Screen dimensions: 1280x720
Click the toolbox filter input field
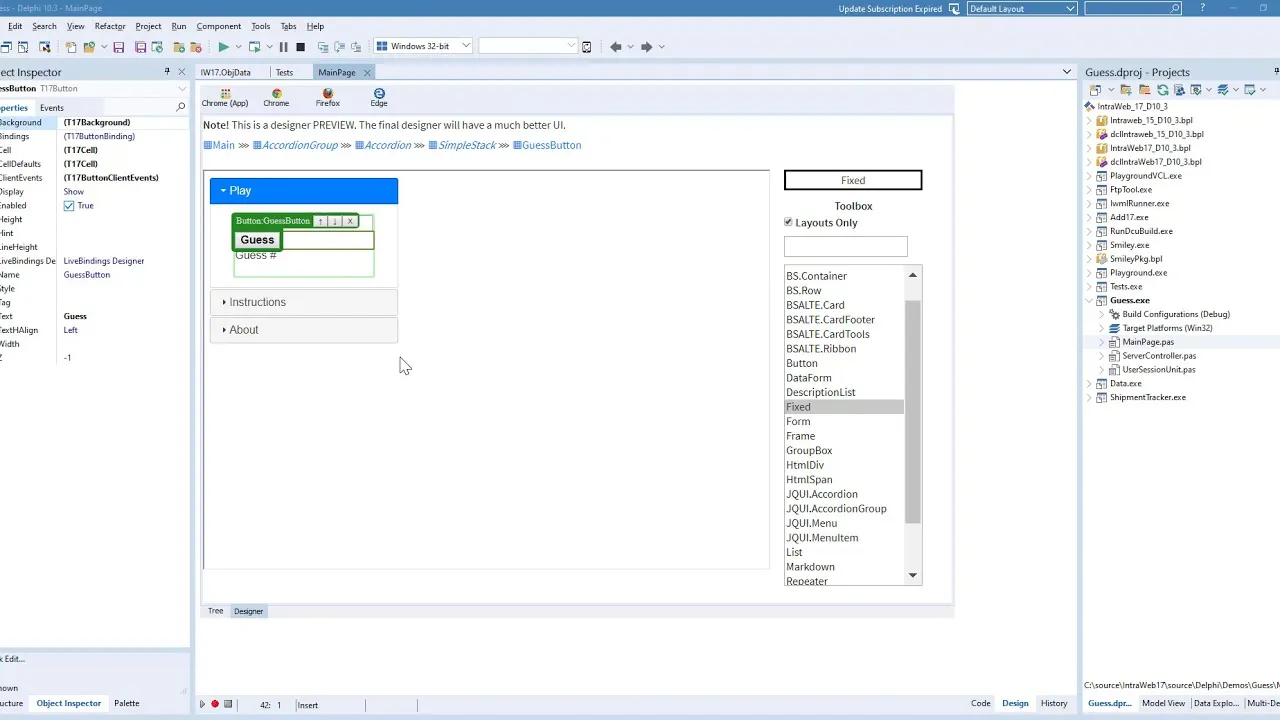846,246
